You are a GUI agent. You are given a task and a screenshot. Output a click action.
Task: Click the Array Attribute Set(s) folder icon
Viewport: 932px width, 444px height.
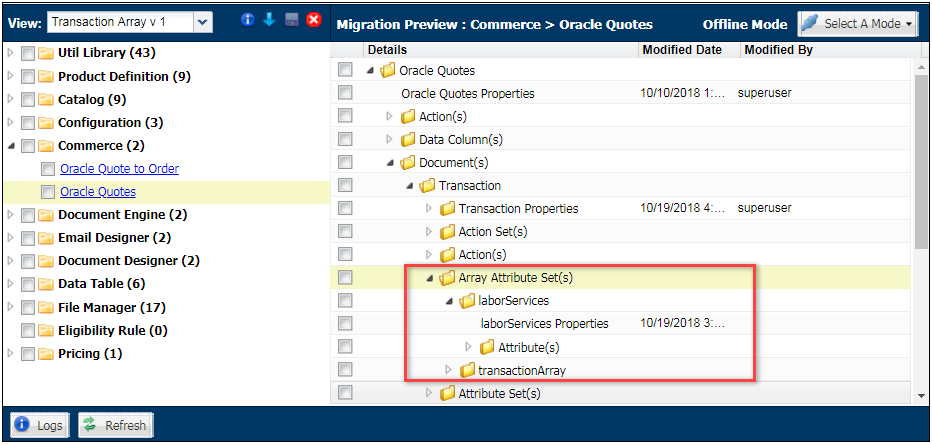pos(447,278)
